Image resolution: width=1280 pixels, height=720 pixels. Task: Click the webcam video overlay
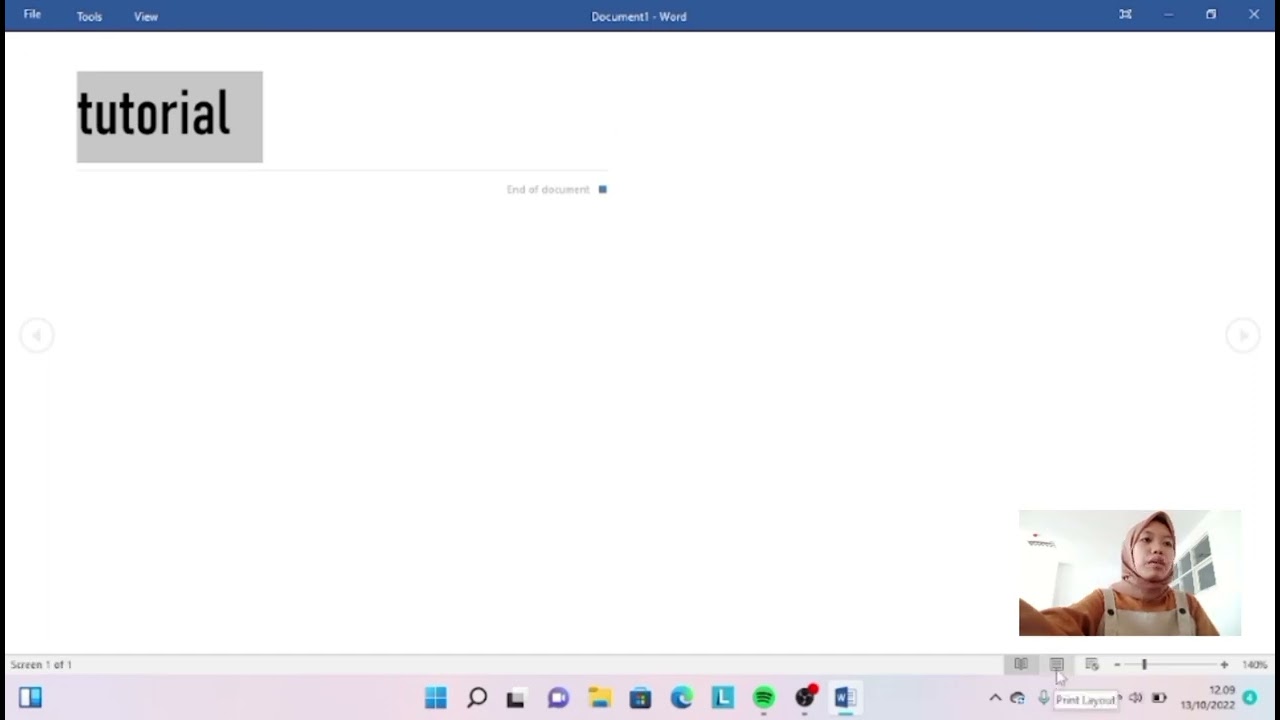(1130, 573)
